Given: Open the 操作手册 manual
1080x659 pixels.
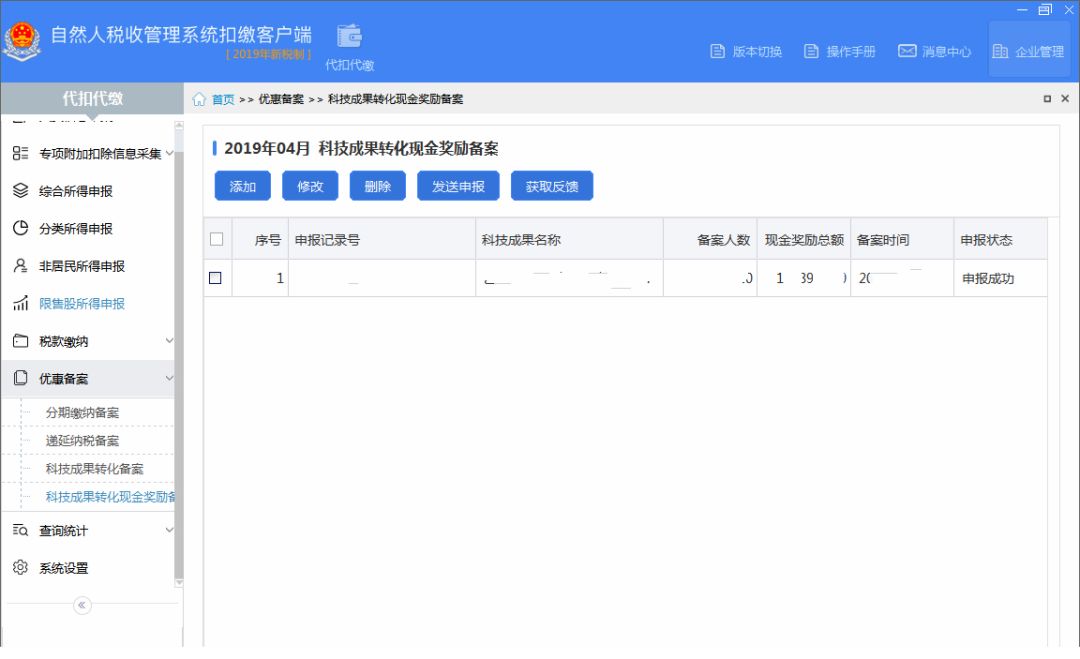Looking at the screenshot, I should 838,52.
